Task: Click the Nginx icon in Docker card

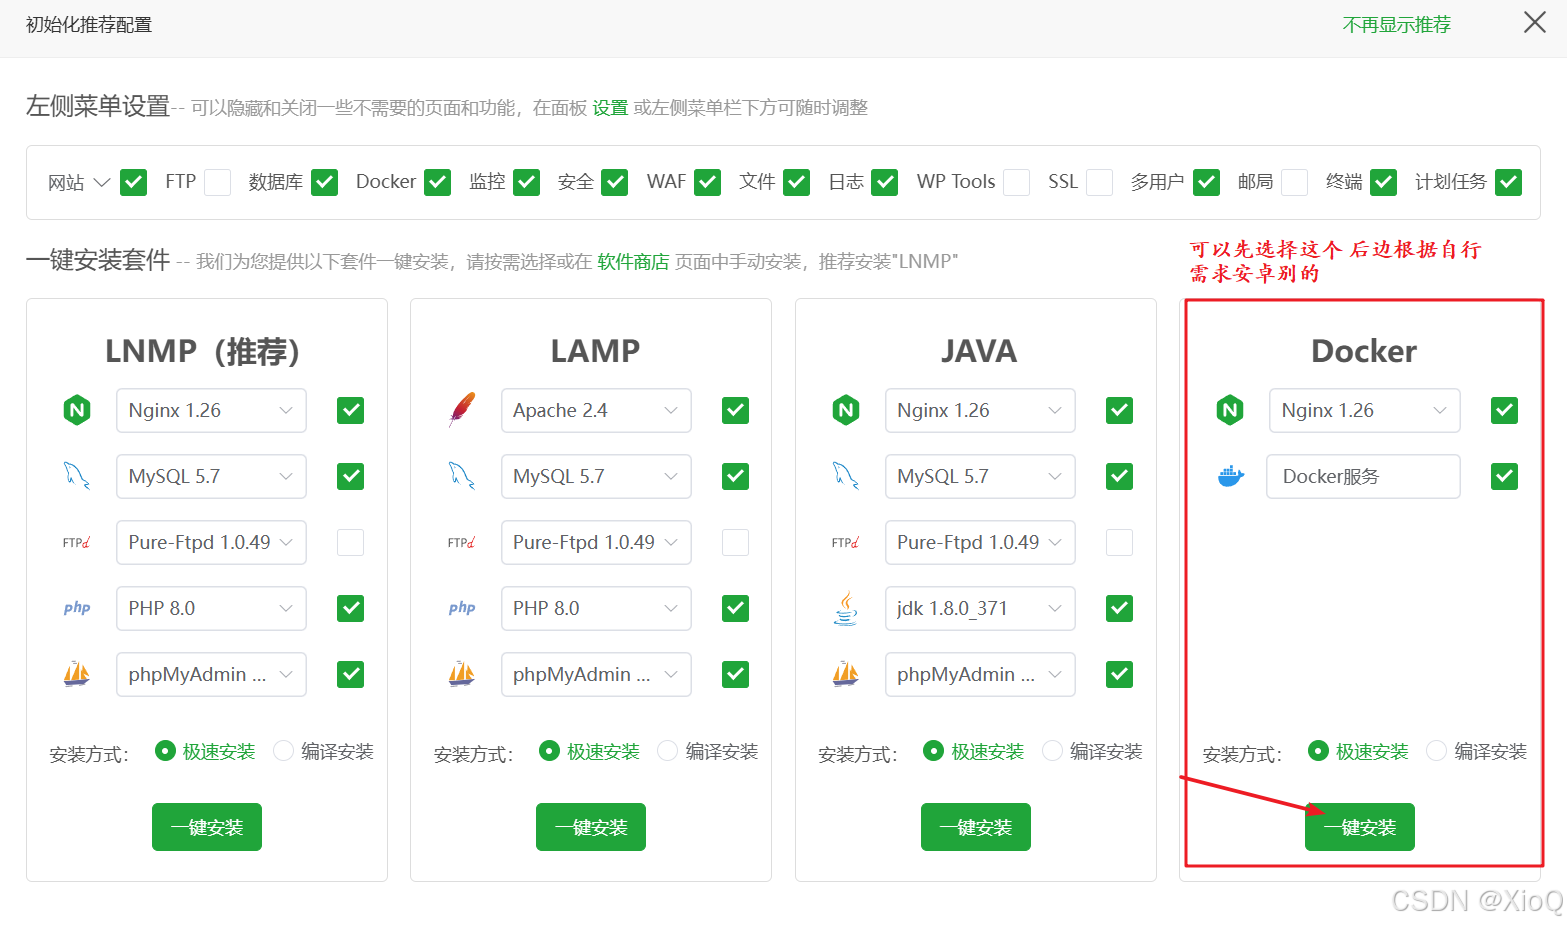Action: coord(1230,410)
